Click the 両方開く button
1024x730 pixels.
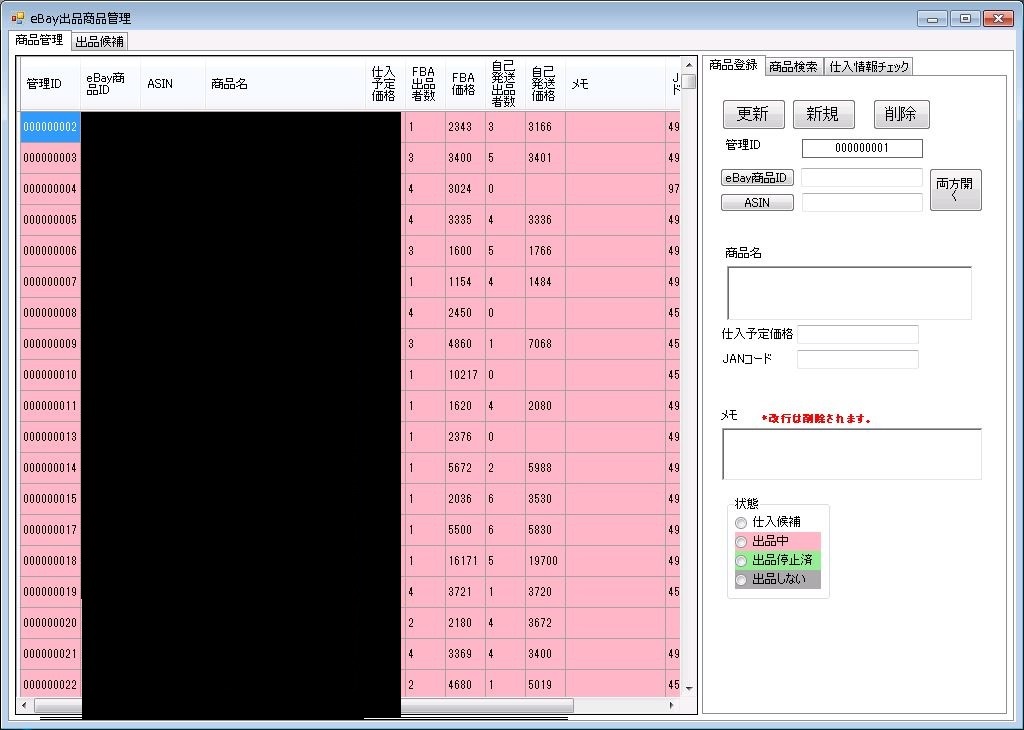point(955,189)
